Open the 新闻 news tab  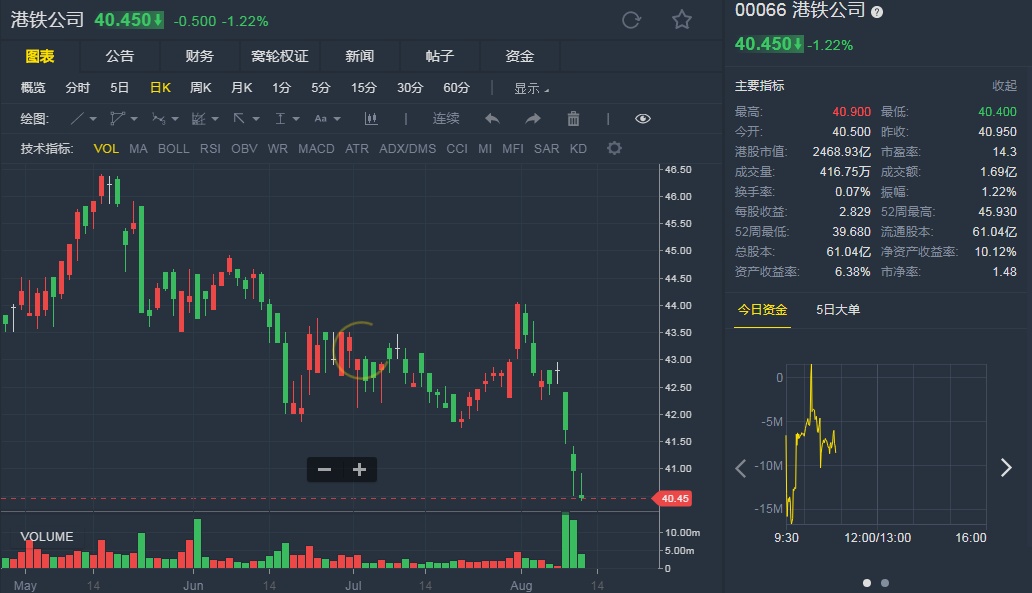[359, 56]
